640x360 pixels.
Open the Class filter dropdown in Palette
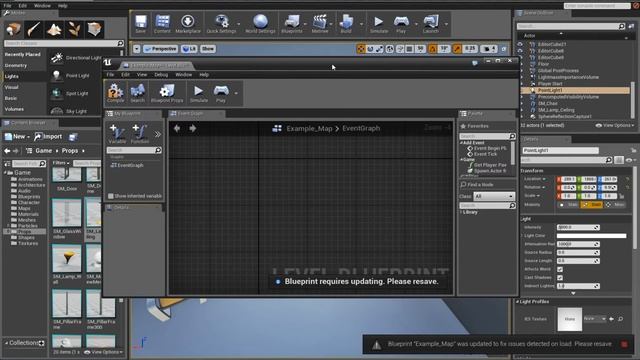[493, 196]
